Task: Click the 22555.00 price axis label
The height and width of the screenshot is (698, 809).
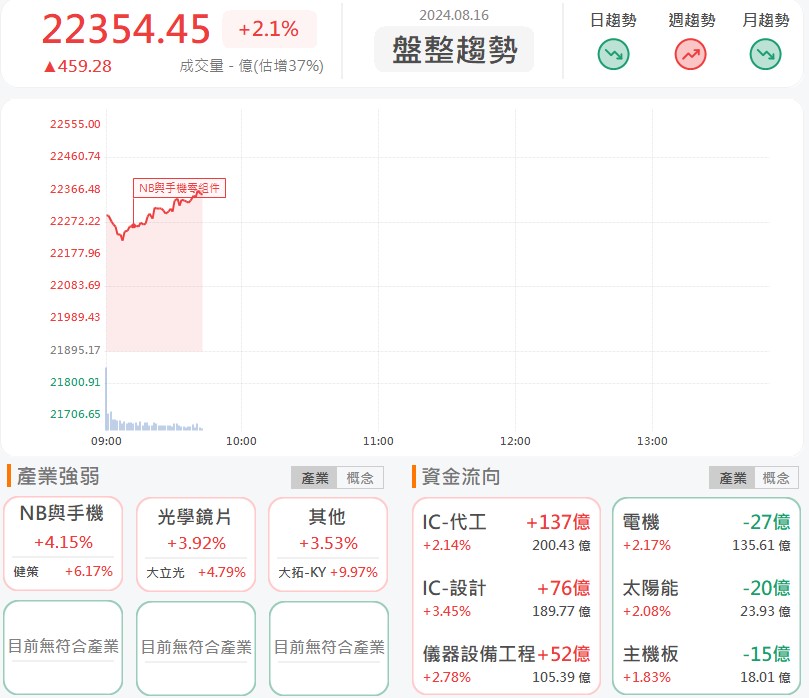Action: coord(75,124)
